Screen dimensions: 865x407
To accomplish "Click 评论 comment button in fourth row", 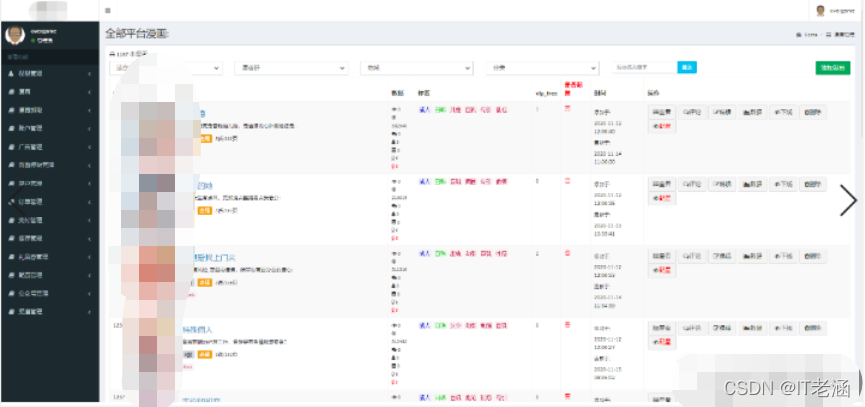I will click(691, 328).
